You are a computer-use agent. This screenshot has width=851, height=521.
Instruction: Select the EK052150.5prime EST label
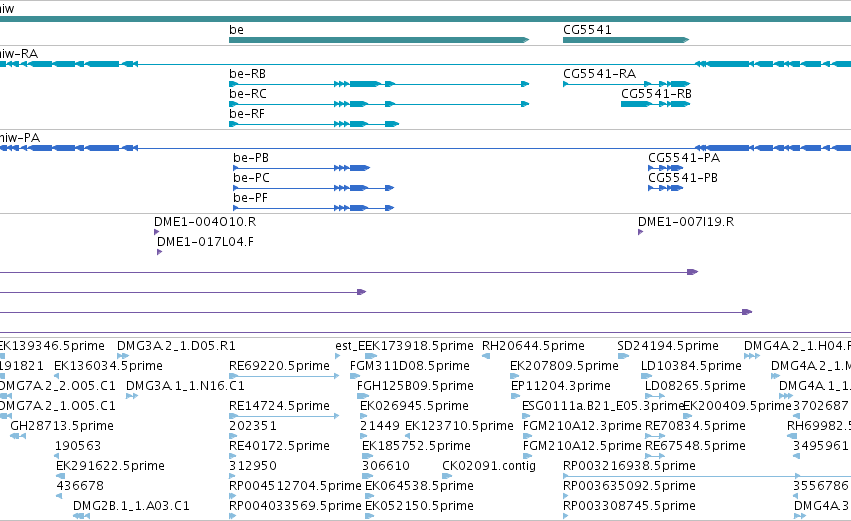pyautogui.click(x=420, y=506)
